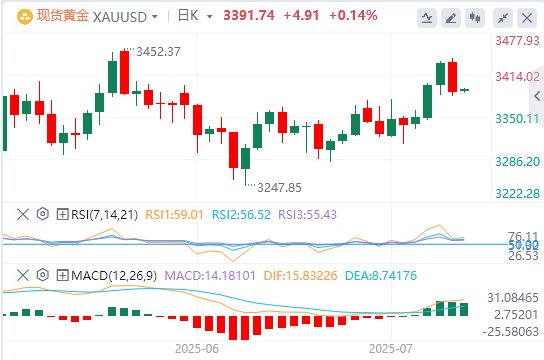Click the latest small green candlestick
The image size is (544, 360).
tap(465, 90)
